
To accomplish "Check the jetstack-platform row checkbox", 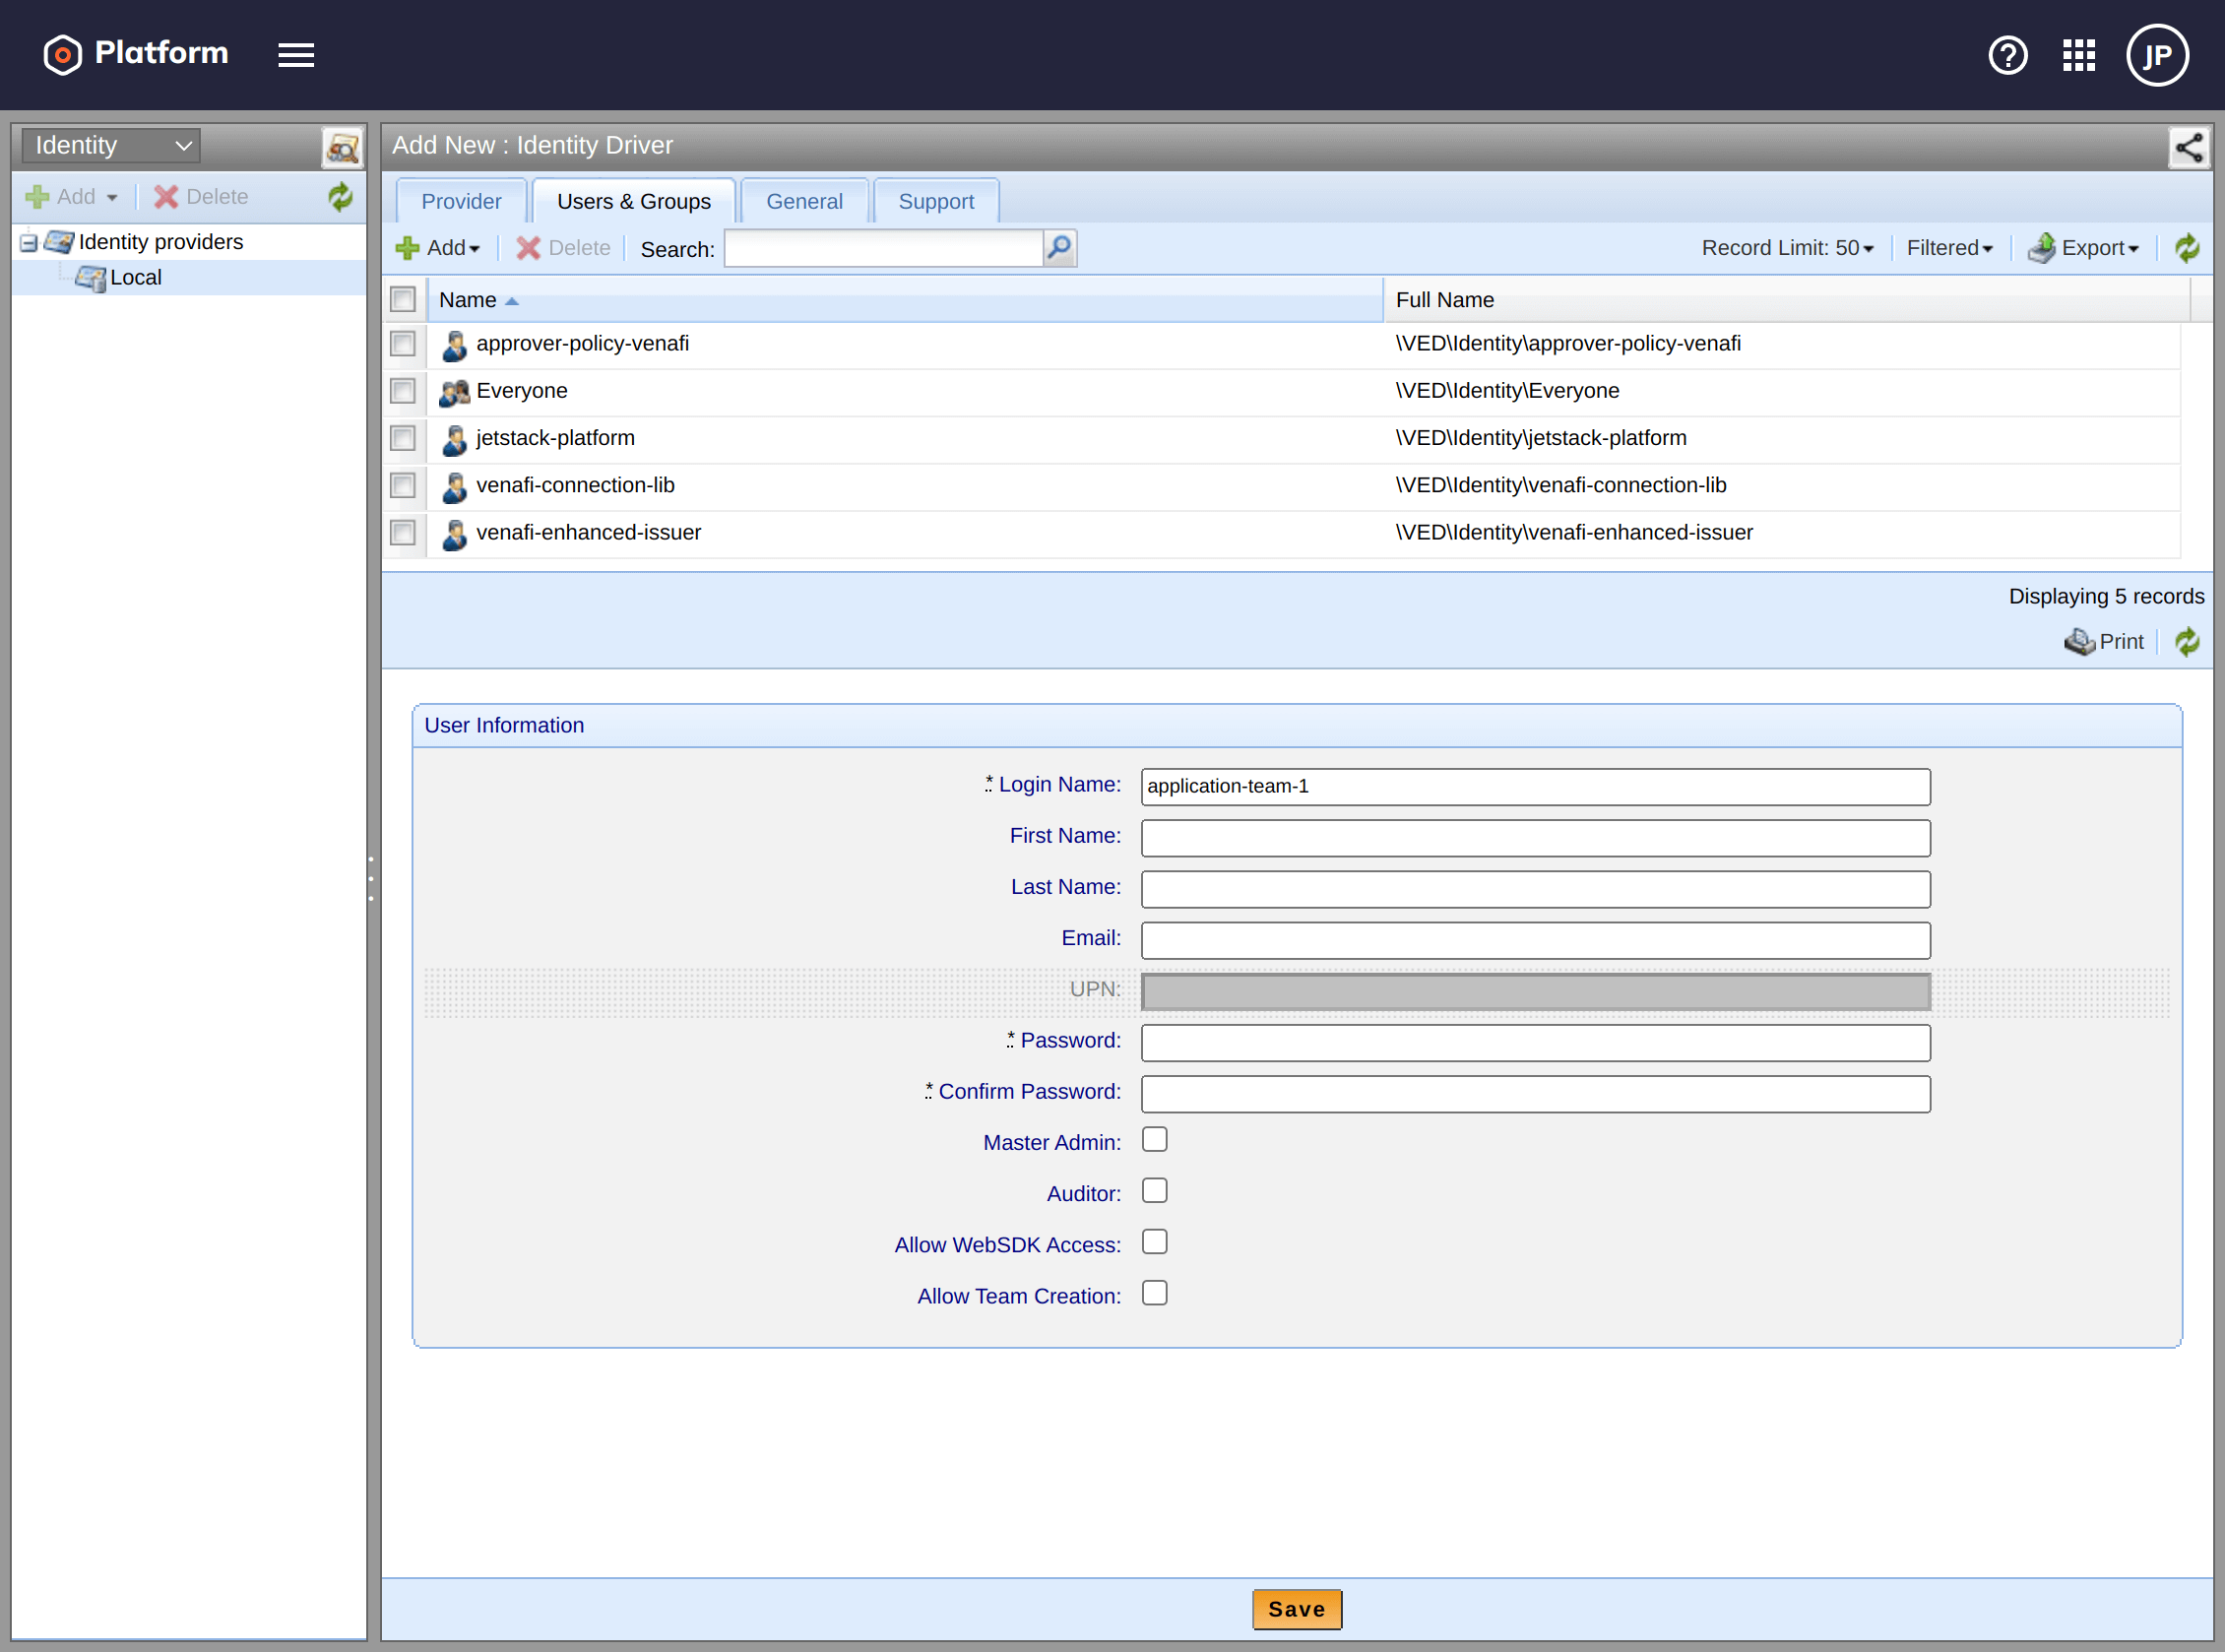I will click(403, 438).
